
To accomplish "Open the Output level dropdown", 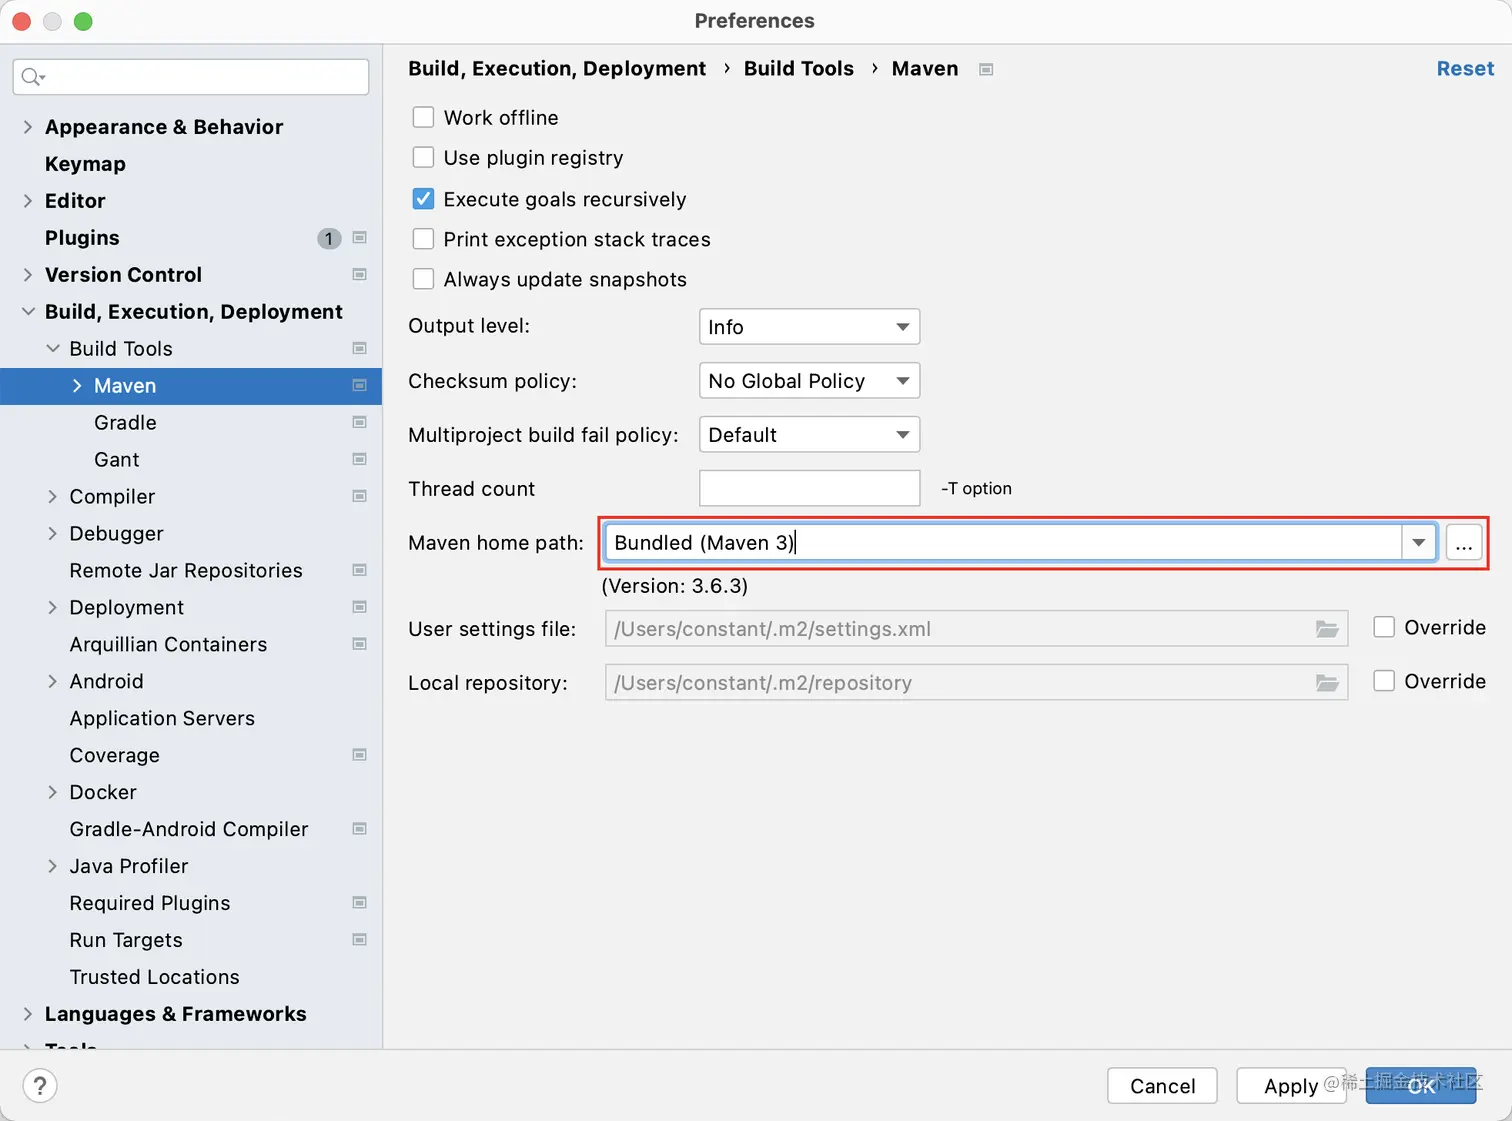I will click(809, 327).
